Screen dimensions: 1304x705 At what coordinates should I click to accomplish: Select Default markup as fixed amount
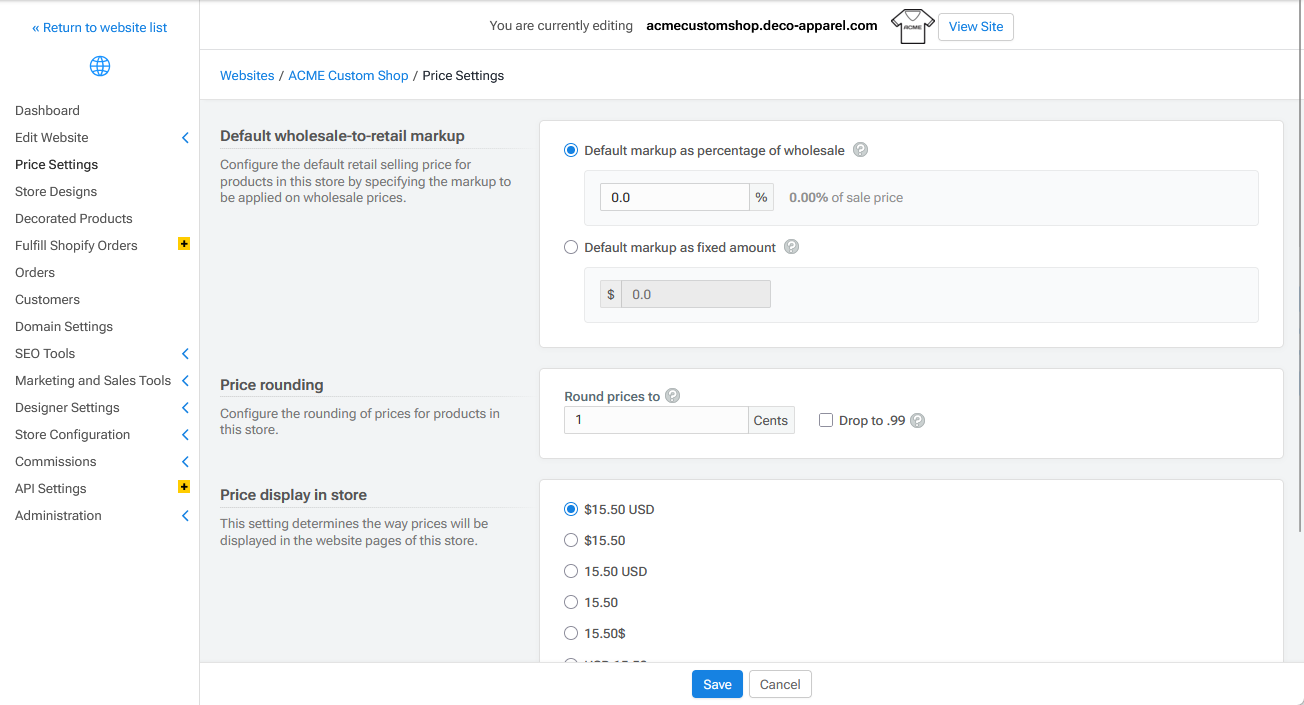pos(571,247)
